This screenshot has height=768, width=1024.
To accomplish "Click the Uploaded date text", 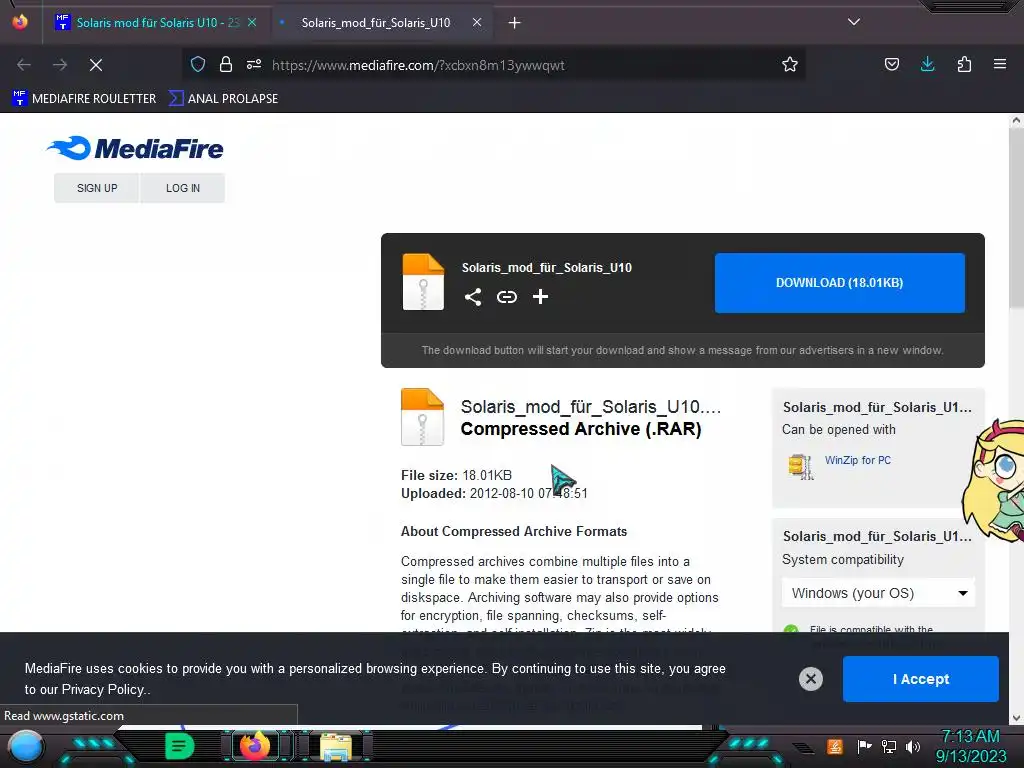I will coord(494,494).
